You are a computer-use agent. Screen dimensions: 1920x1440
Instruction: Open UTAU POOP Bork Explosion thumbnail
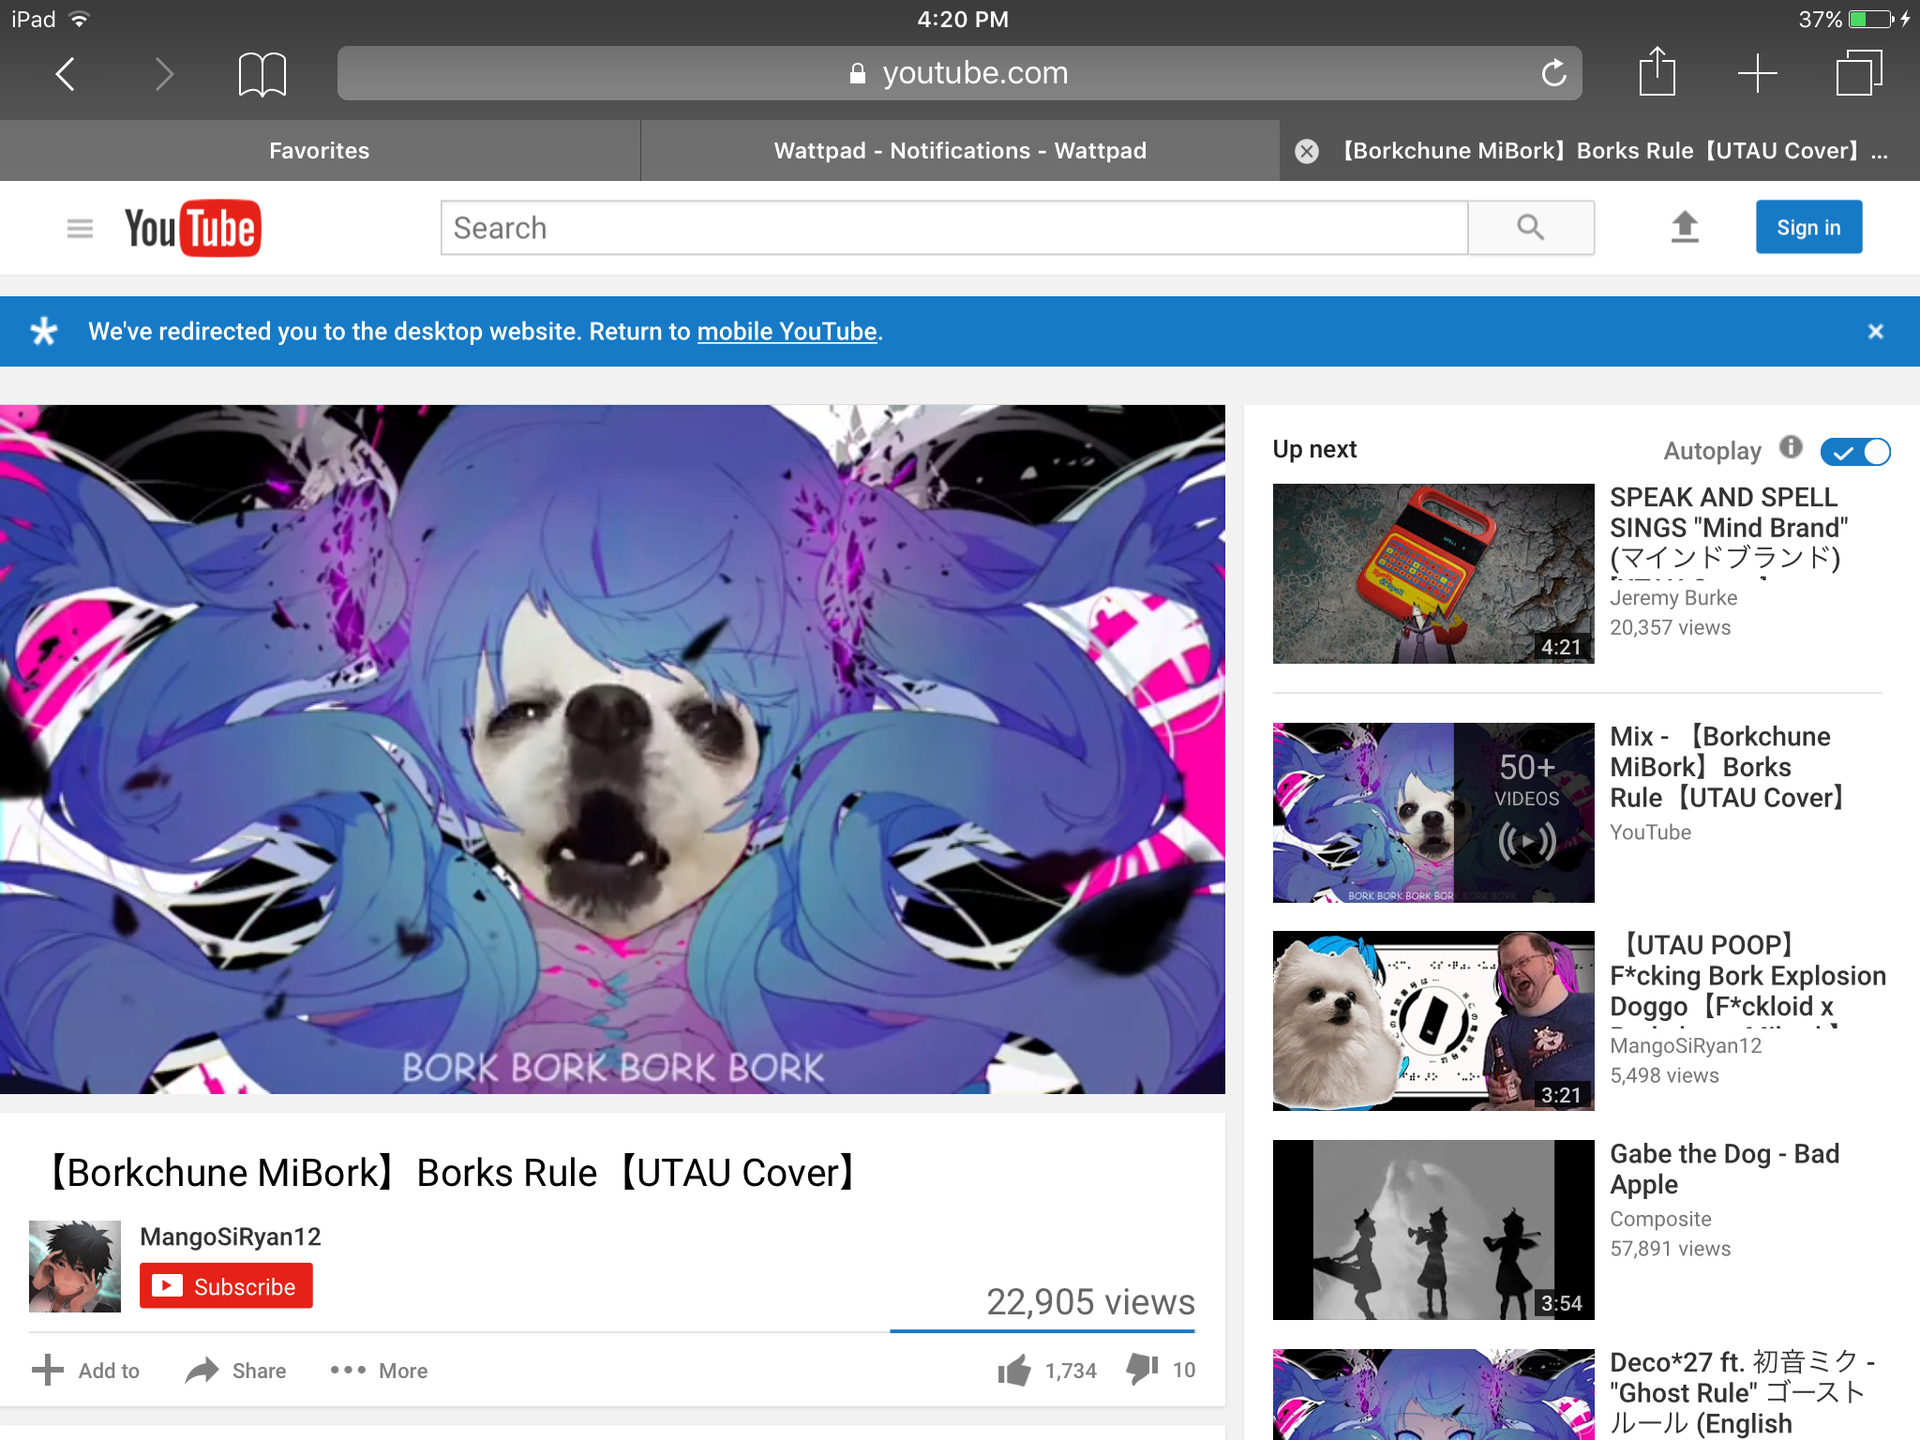1433,1021
